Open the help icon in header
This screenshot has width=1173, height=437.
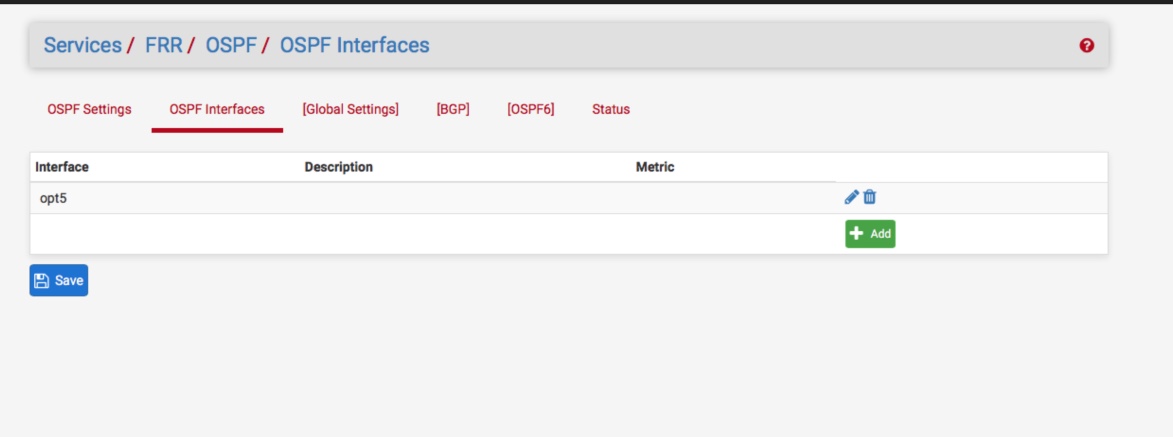pos(1087,46)
